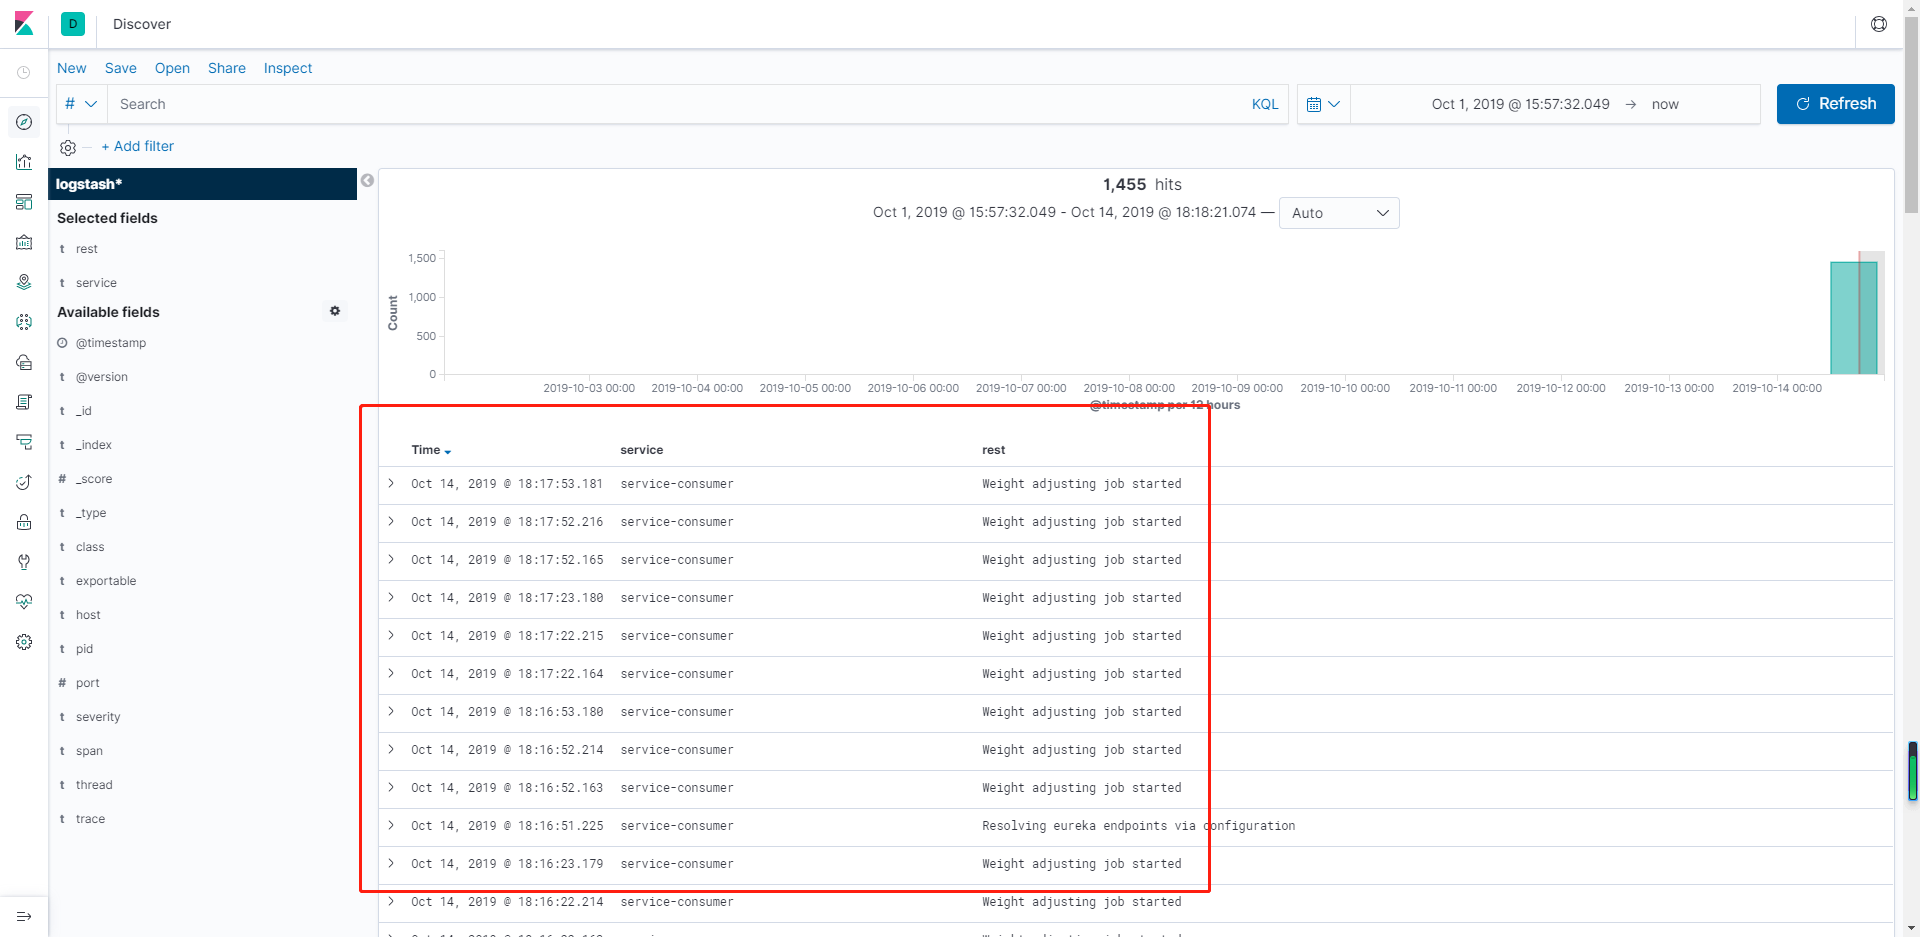Click the Kibana logo
Viewport: 1920px width, 937px height.
24,23
